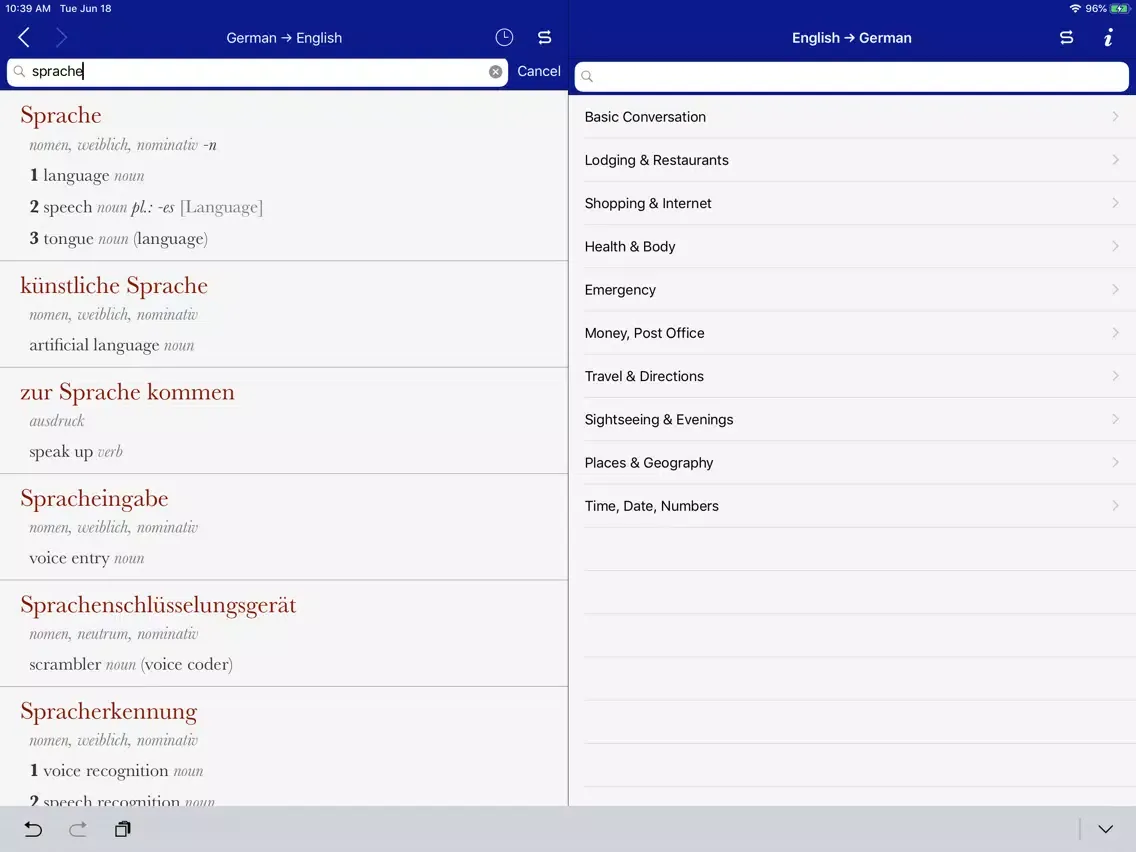Tap magnifier icon in left search field

(20, 71)
